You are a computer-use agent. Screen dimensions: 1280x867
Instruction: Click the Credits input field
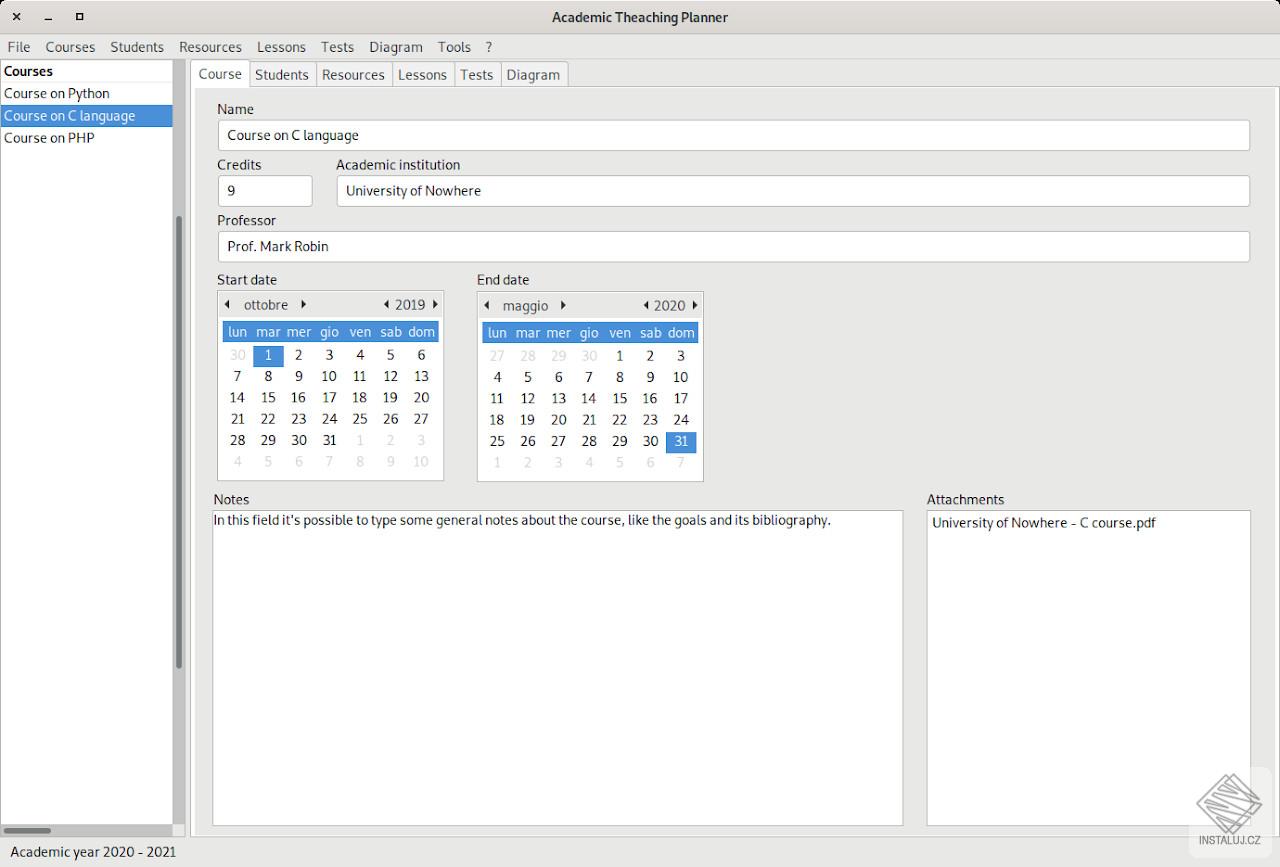(265, 191)
